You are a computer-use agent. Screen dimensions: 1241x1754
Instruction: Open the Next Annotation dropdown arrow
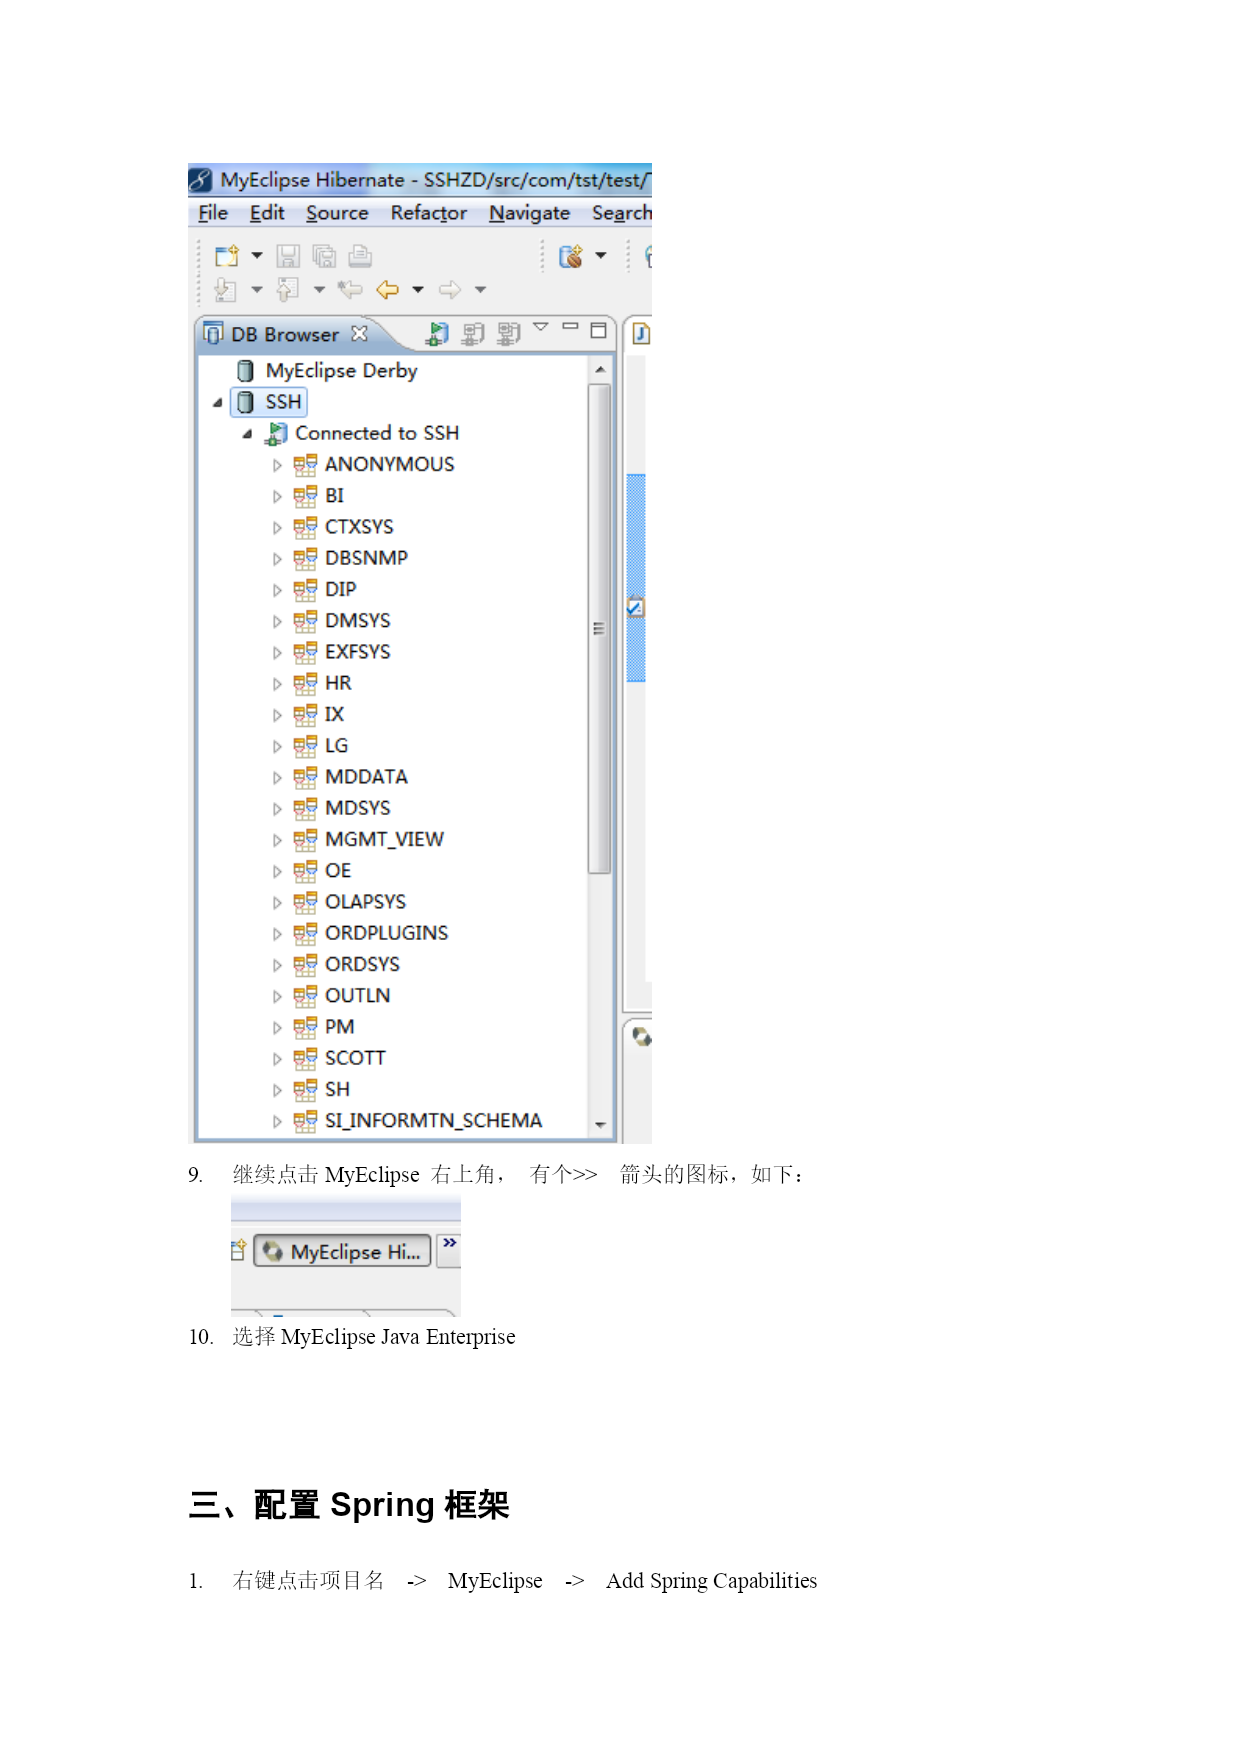click(257, 290)
